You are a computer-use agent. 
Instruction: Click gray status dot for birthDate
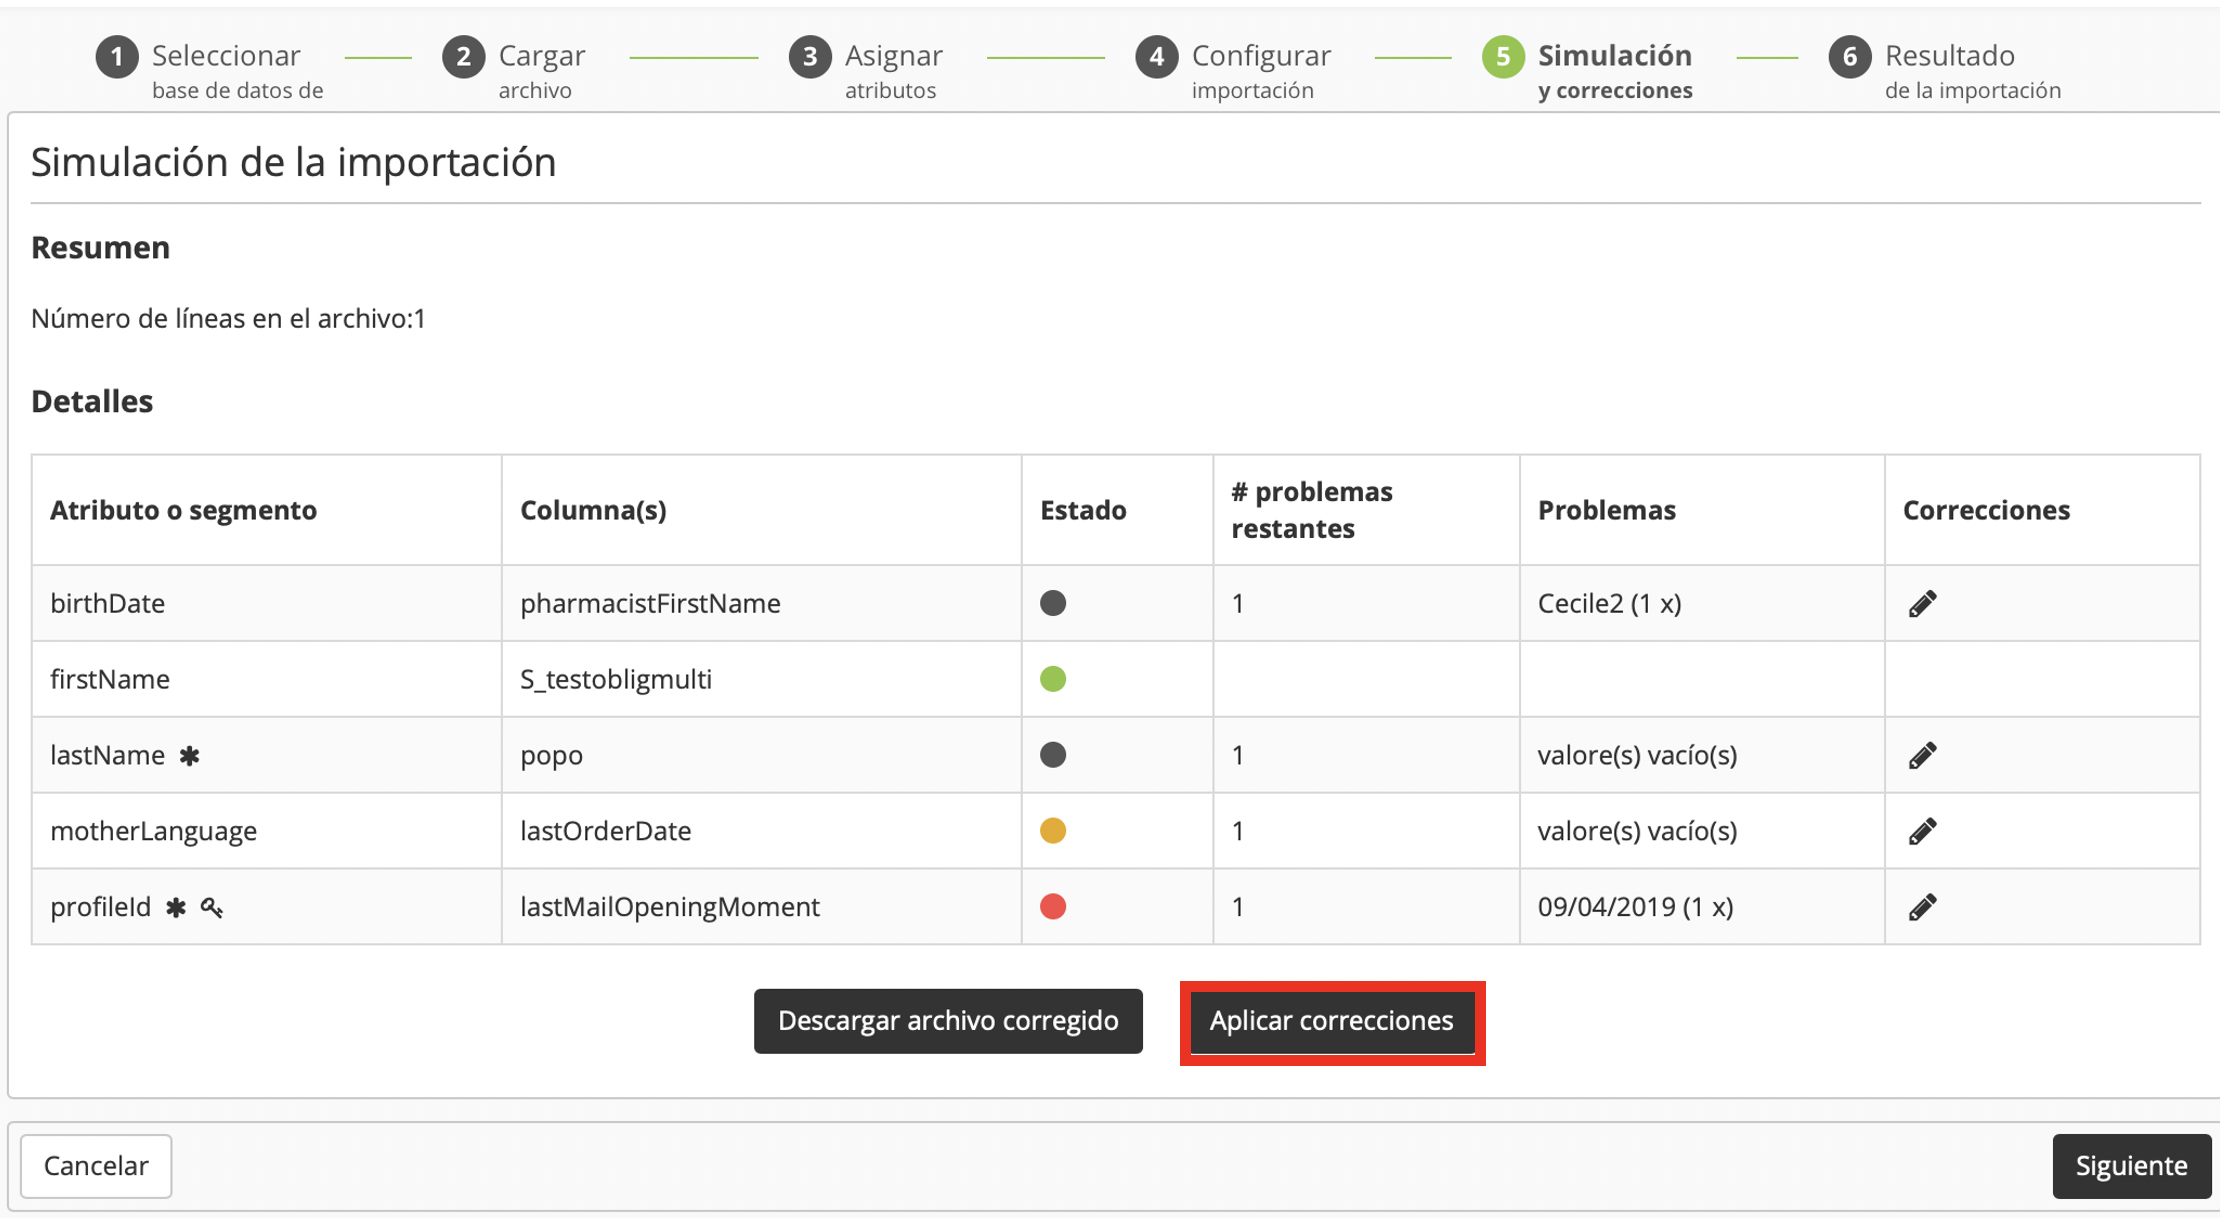[1053, 603]
